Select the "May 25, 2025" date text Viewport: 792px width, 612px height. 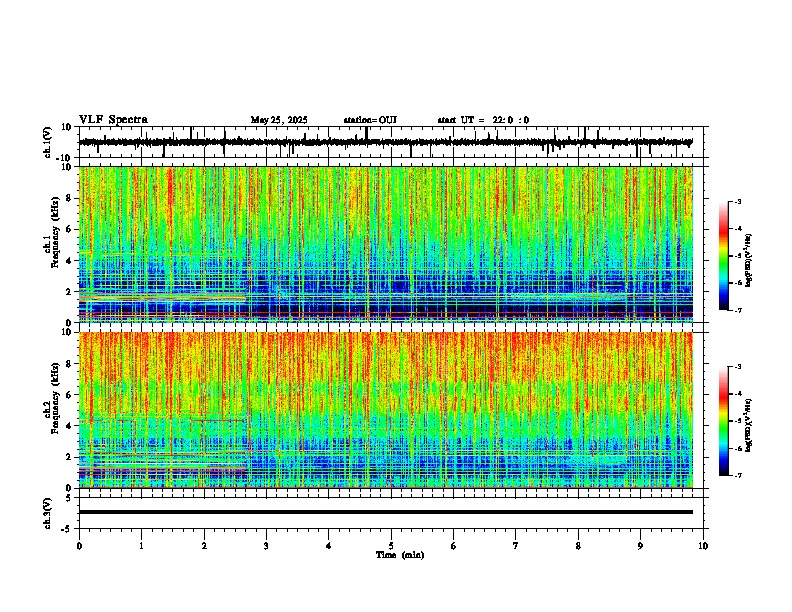click(279, 120)
